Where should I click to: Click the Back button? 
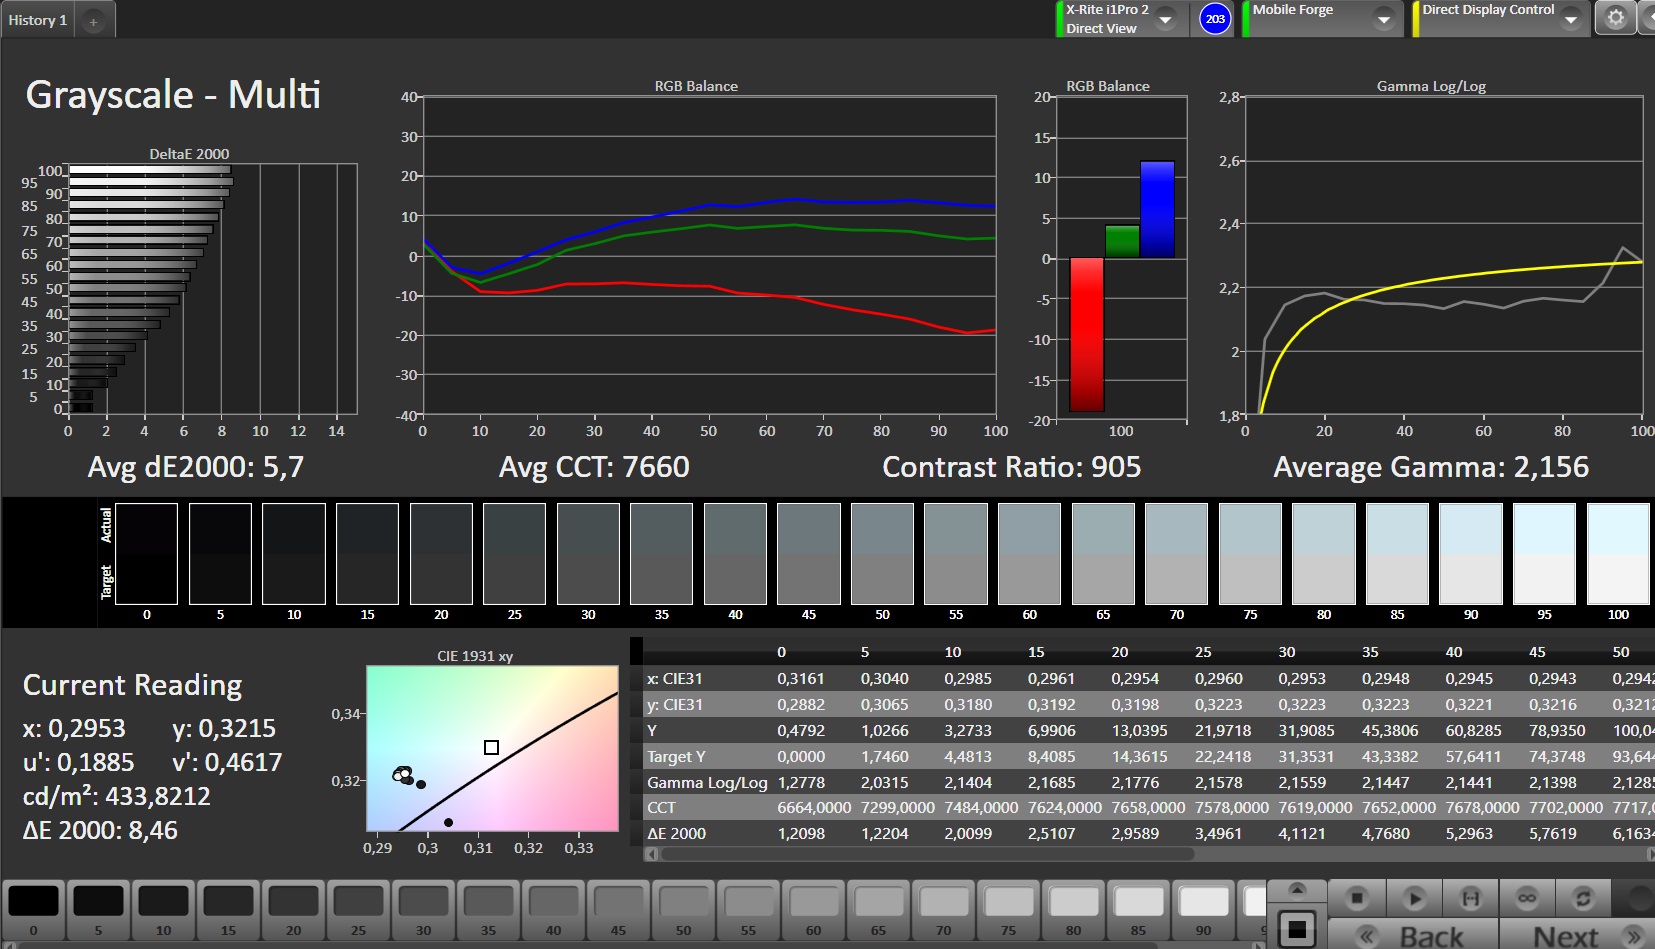click(x=1413, y=936)
